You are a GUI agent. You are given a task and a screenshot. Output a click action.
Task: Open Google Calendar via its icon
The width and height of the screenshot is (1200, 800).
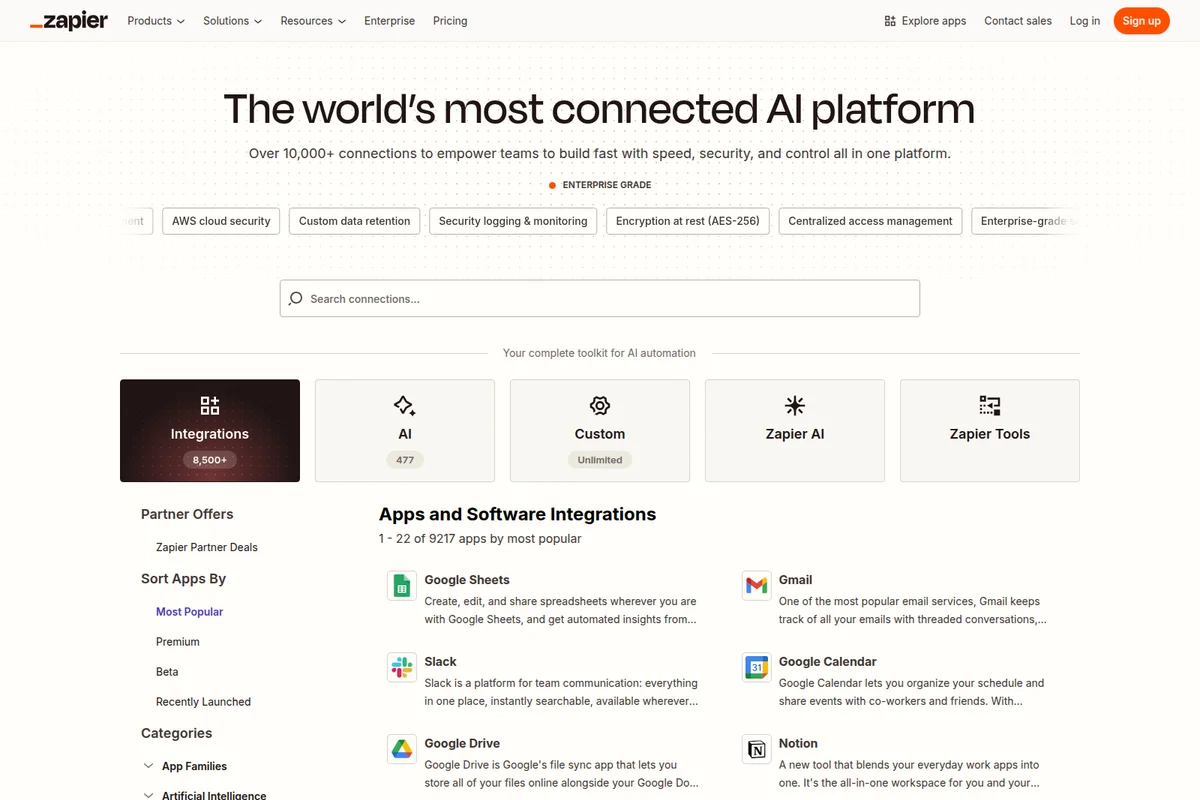pyautogui.click(x=756, y=667)
